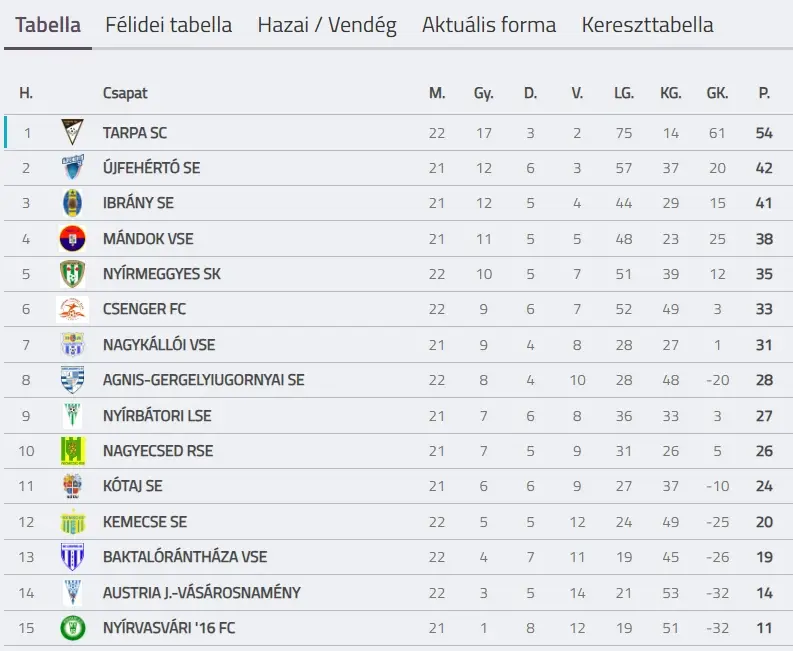
Task: Click the P. points column header
Action: (x=764, y=93)
